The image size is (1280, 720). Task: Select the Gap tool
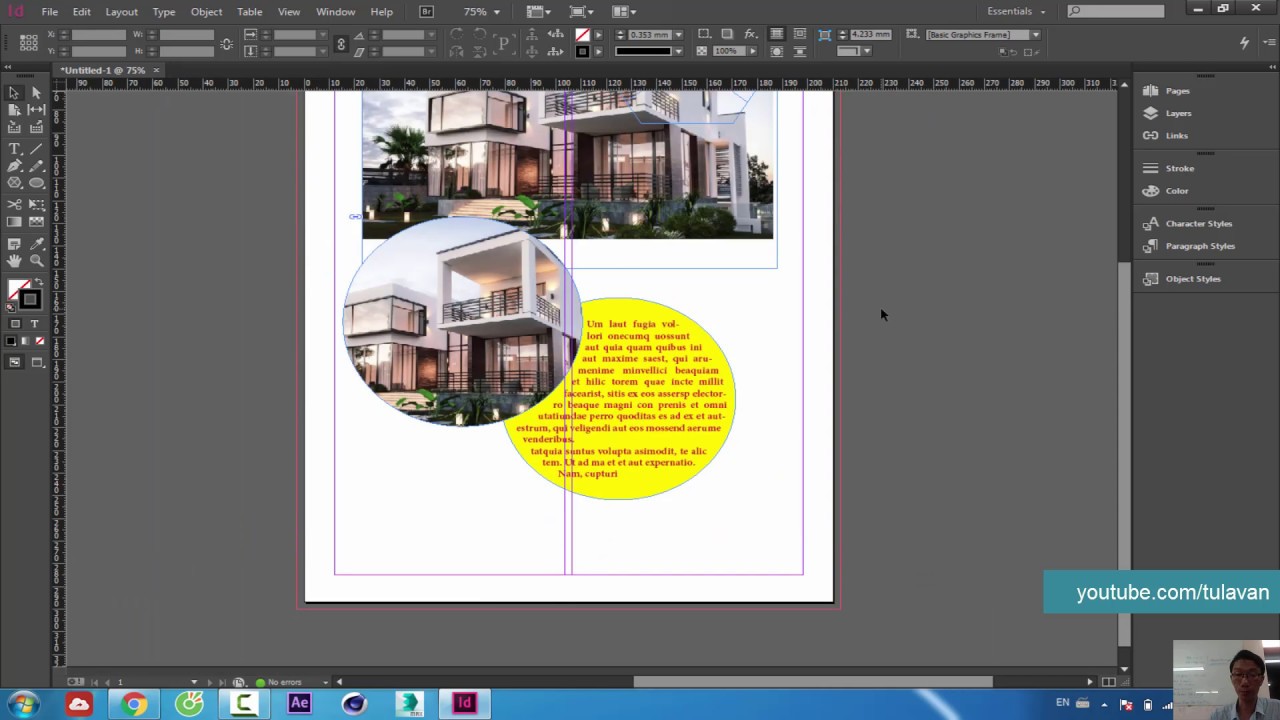coord(36,109)
